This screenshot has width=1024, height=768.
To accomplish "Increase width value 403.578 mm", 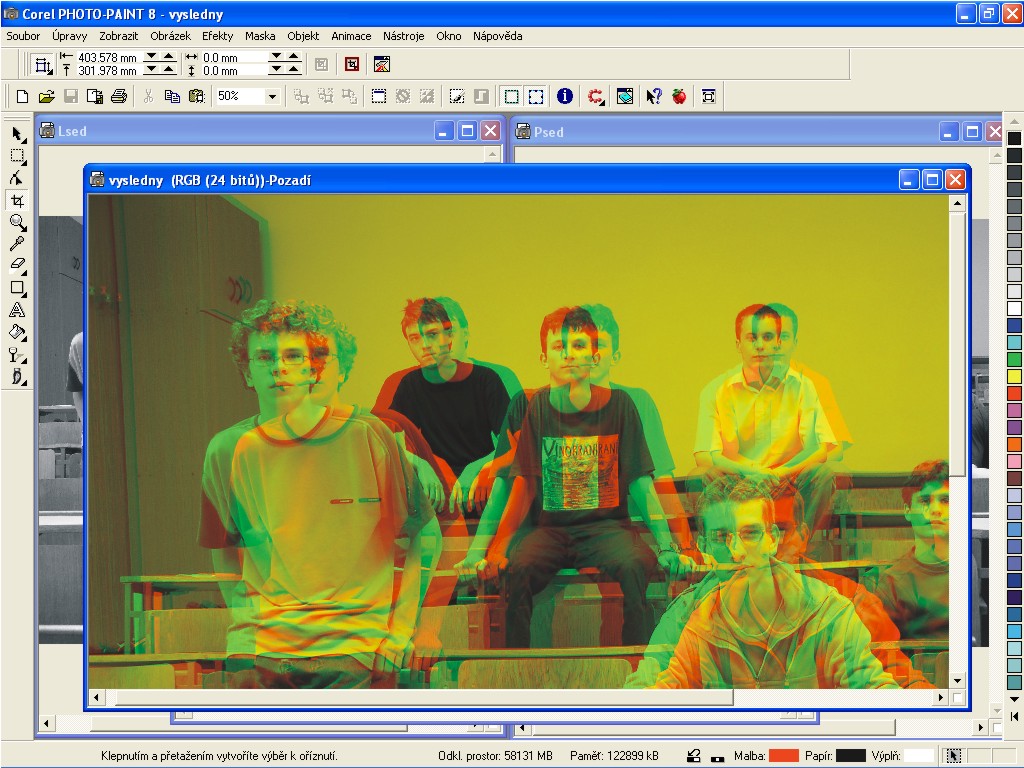I will pos(168,57).
